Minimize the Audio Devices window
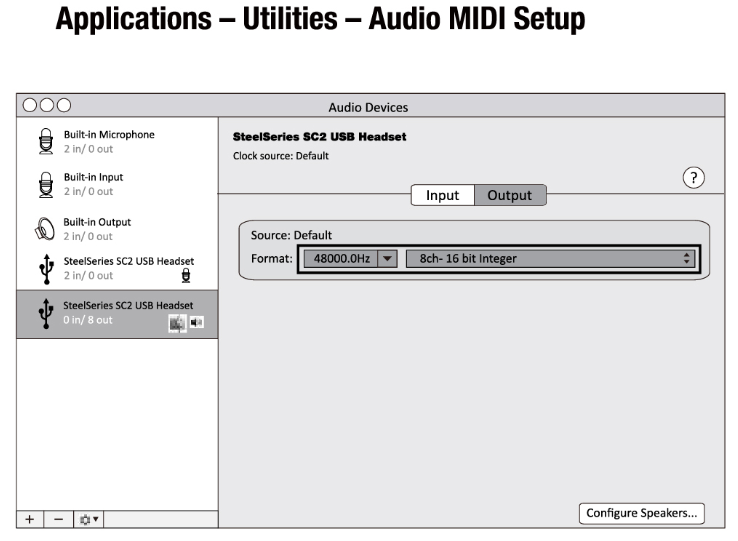Viewport: 738px width, 541px height. (47, 105)
